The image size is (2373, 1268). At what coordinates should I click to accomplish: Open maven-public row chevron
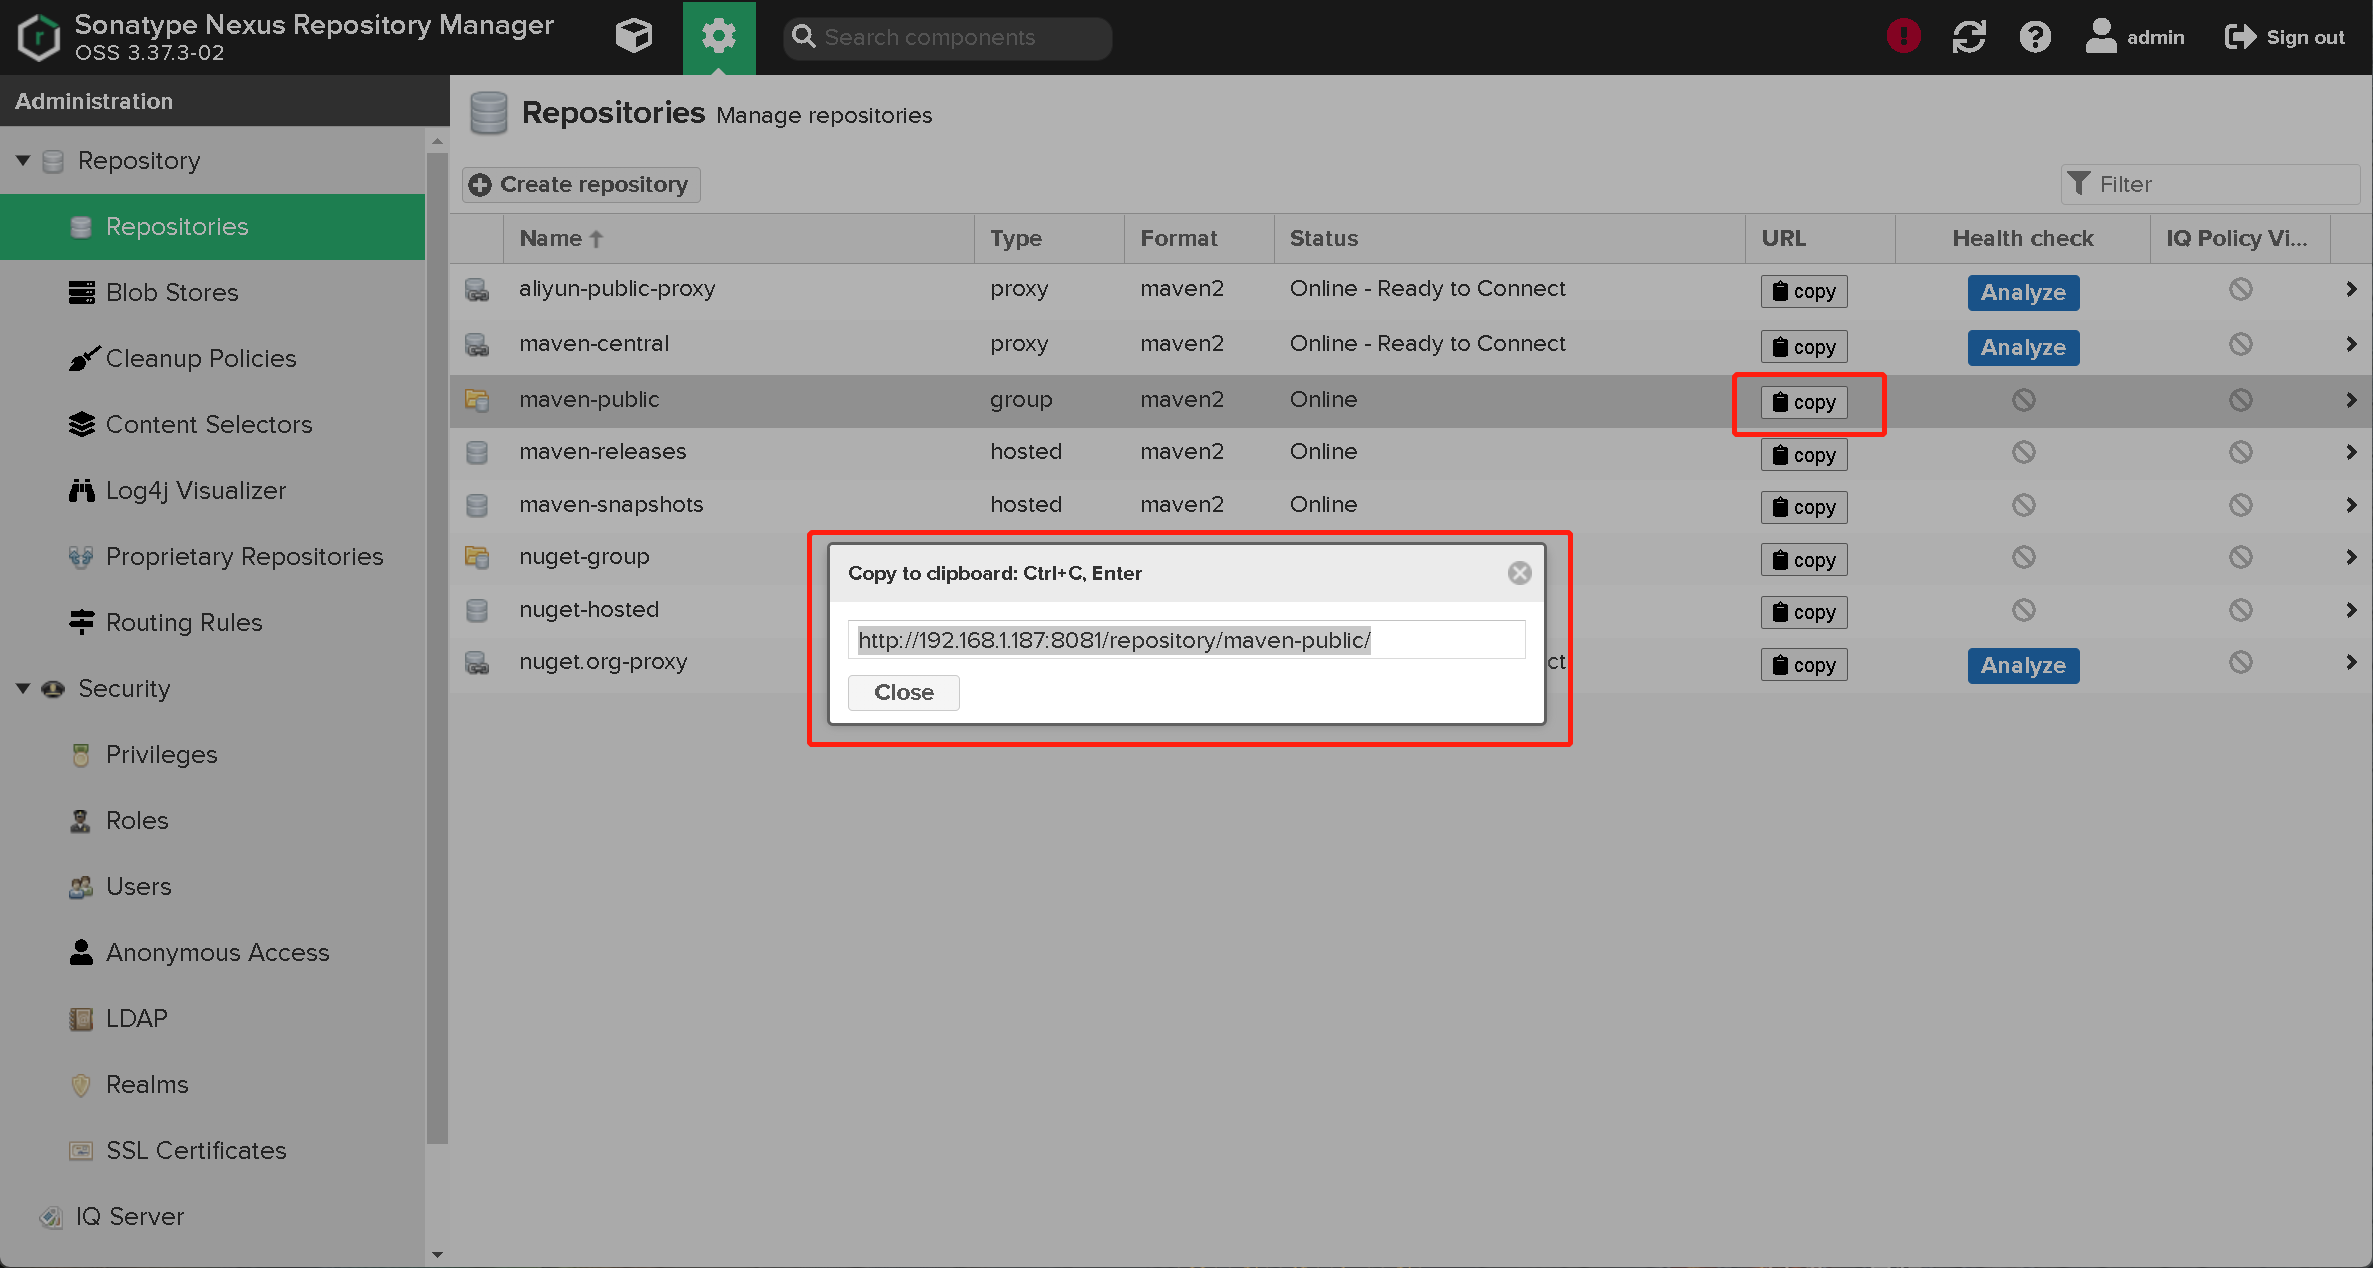(2351, 400)
